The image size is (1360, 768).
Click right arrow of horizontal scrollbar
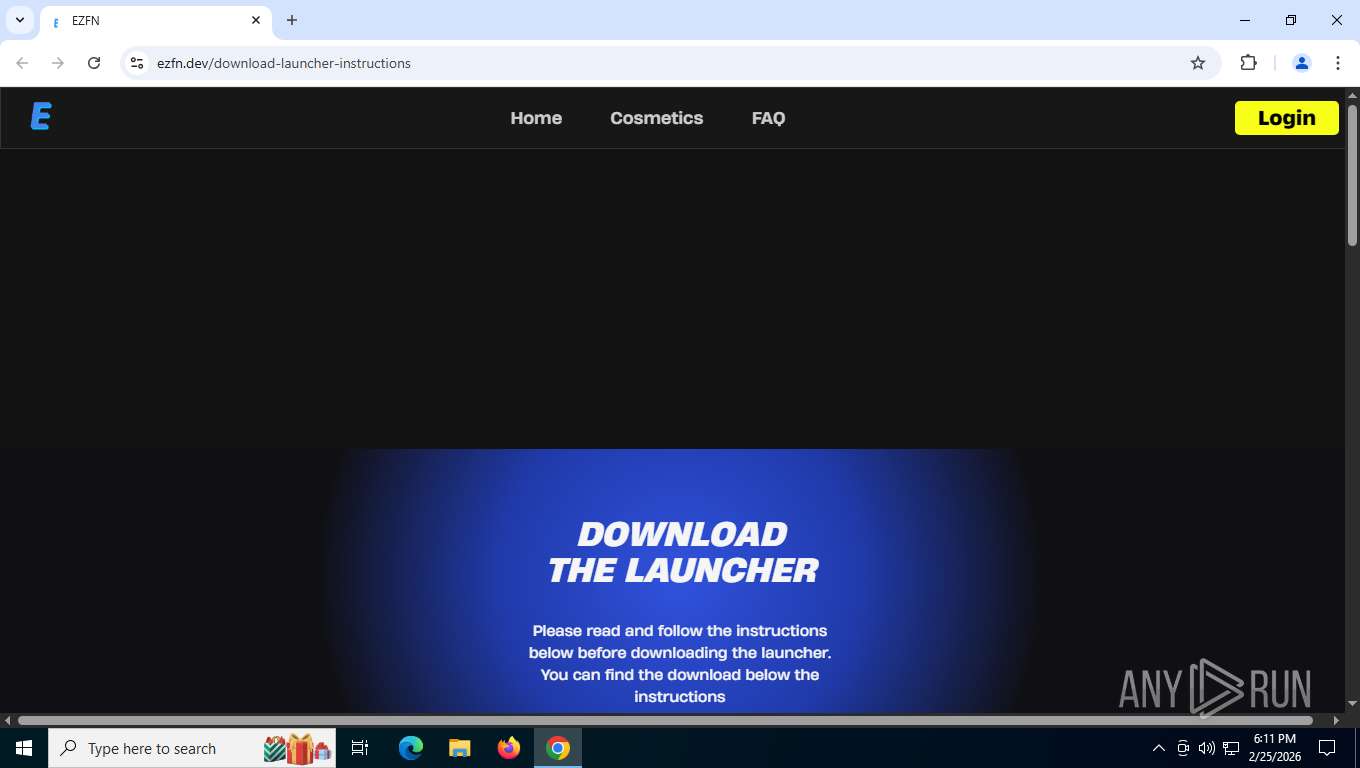pyautogui.click(x=1336, y=720)
